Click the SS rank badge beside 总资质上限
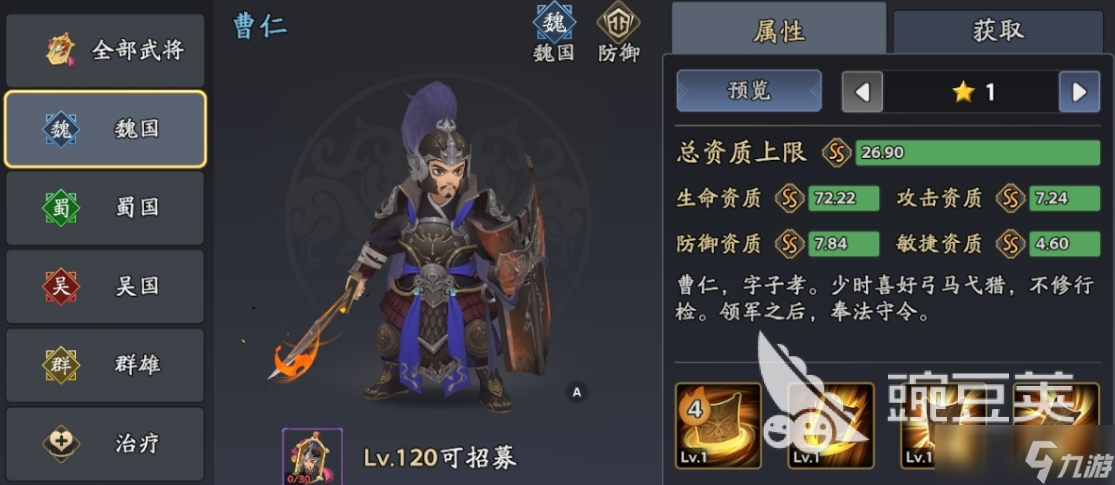 point(837,153)
